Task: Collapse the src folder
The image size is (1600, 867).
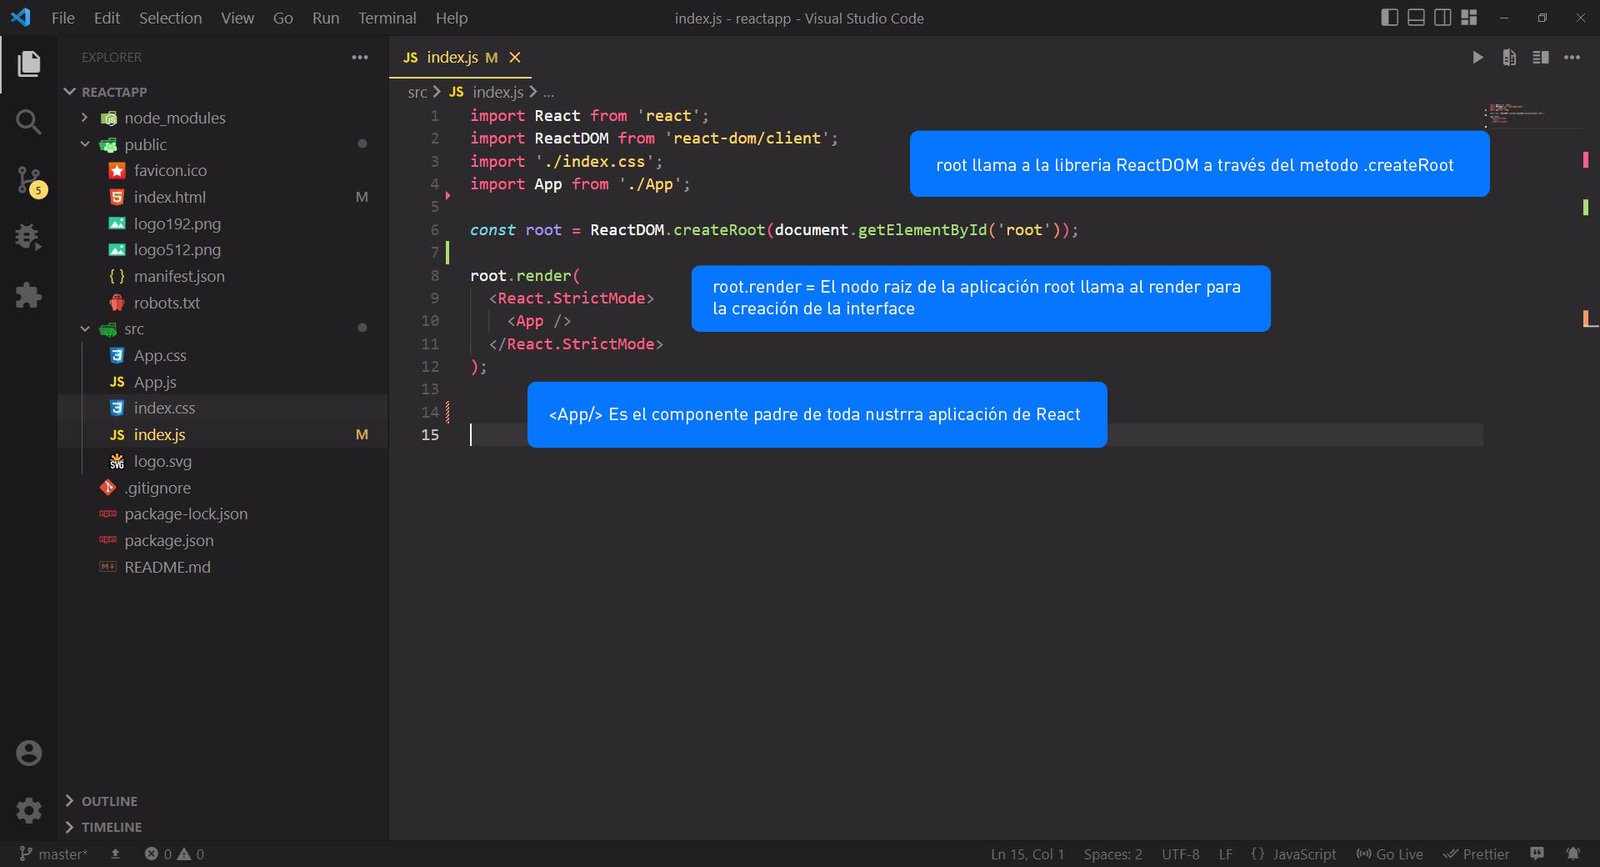Action: pos(223,329)
